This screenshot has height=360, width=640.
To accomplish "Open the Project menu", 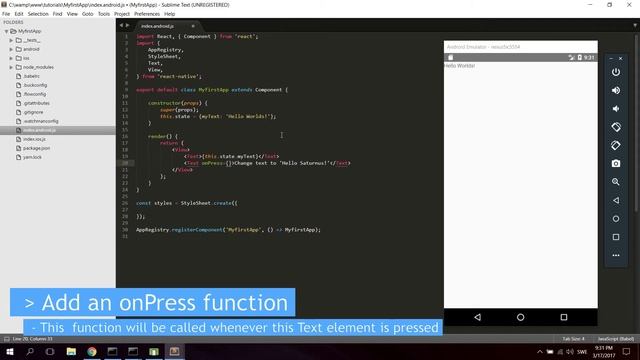I will [122, 14].
